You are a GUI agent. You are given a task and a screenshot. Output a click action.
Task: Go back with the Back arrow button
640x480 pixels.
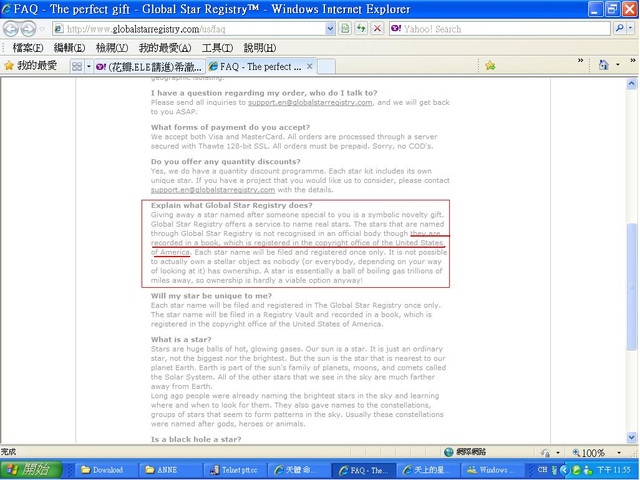click(x=11, y=29)
